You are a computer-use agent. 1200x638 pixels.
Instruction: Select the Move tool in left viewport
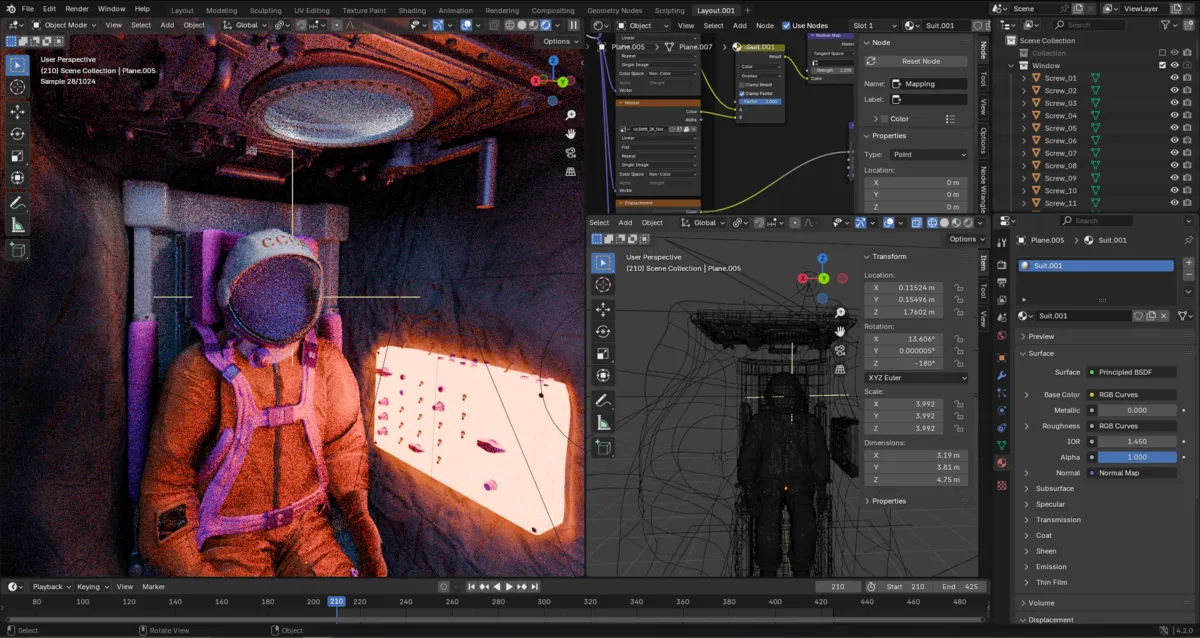pyautogui.click(x=18, y=111)
